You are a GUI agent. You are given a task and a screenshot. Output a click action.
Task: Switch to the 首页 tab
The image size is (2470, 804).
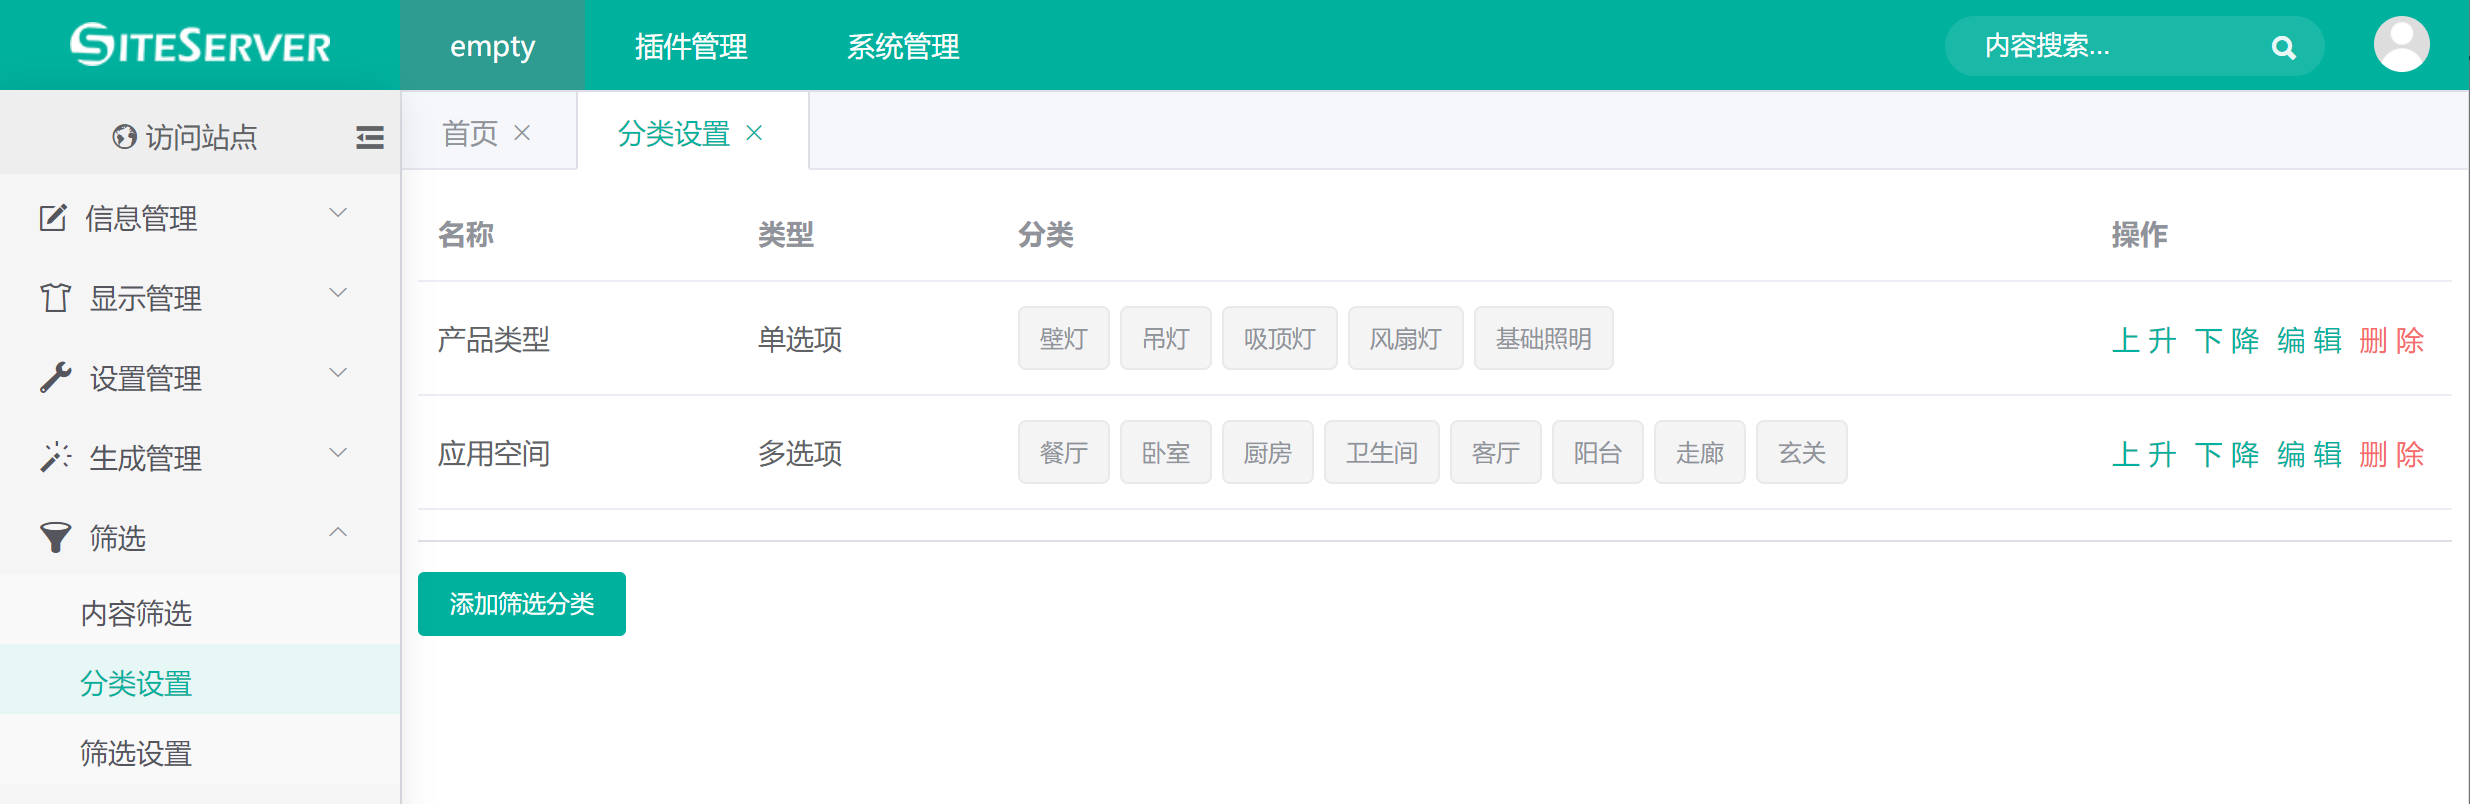pos(470,133)
